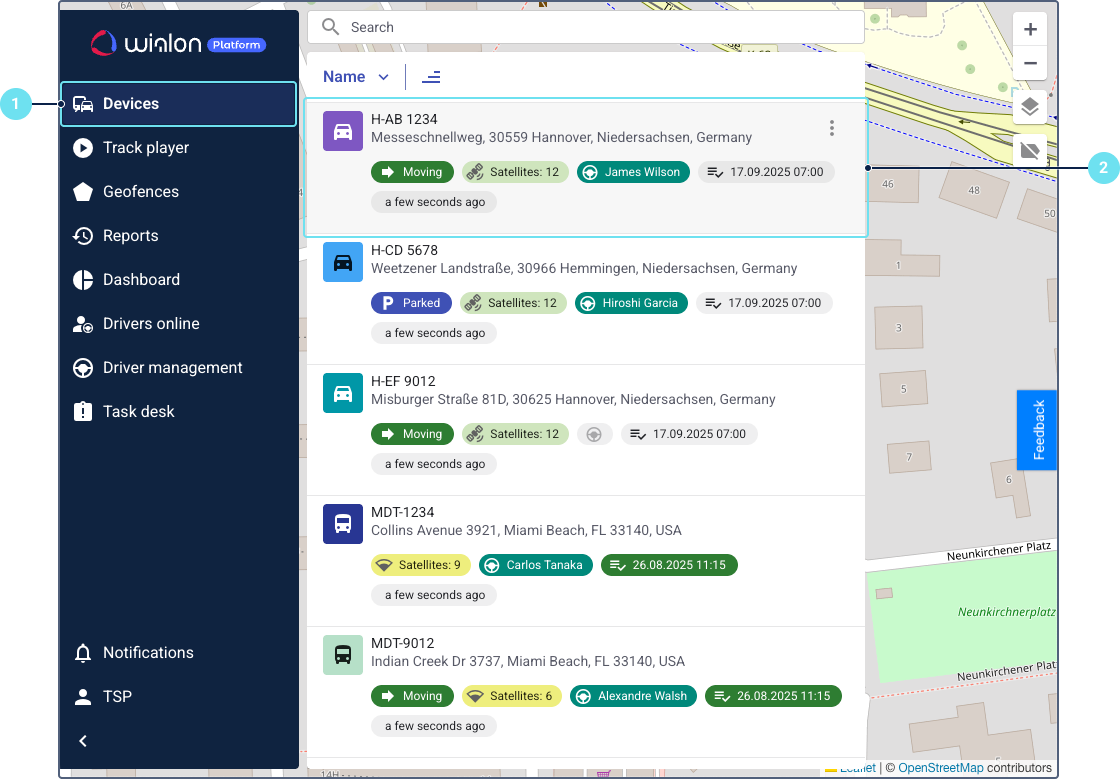Click the blue Feedback button
This screenshot has height=779, width=1120.
(x=1037, y=430)
